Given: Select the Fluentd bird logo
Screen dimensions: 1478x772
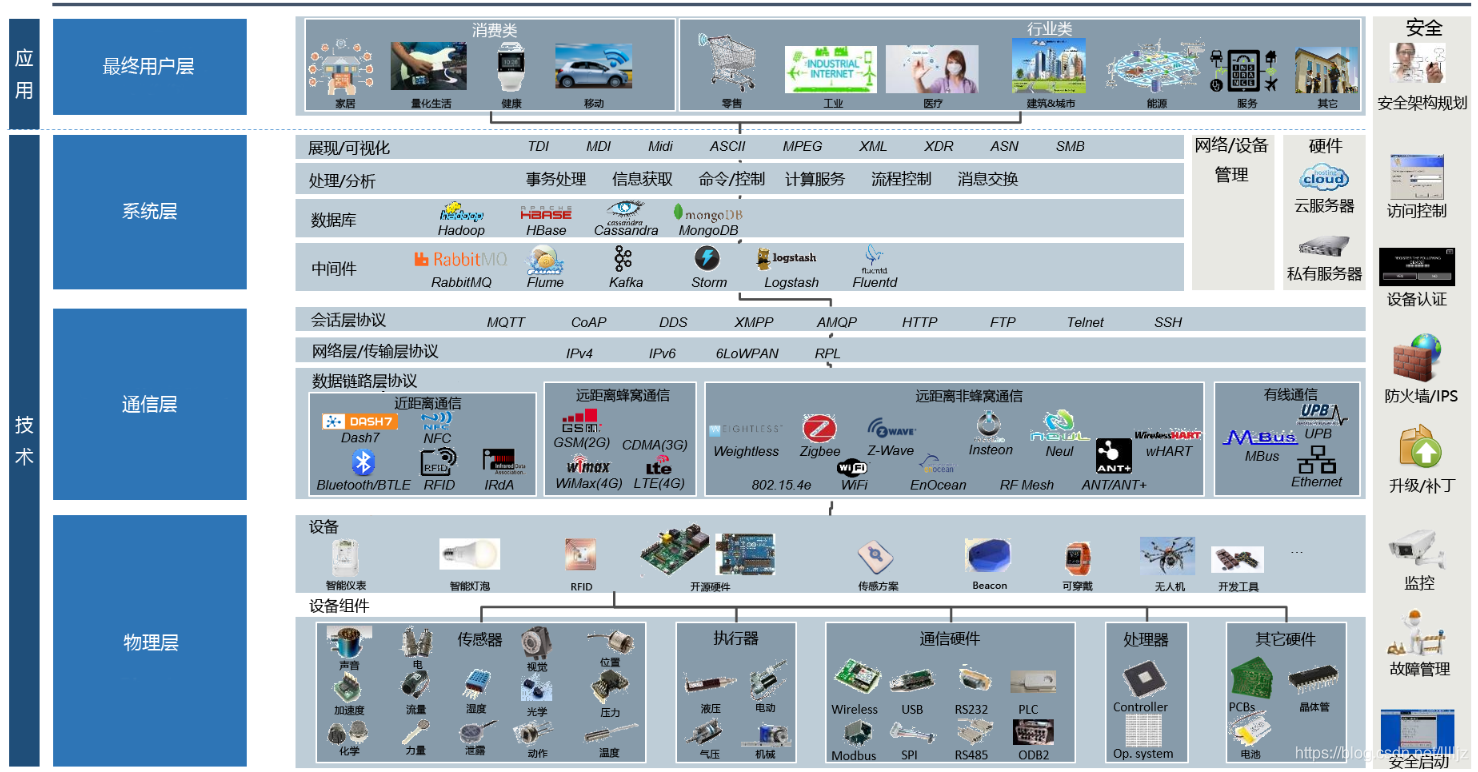Looking at the screenshot, I should pos(874,259).
